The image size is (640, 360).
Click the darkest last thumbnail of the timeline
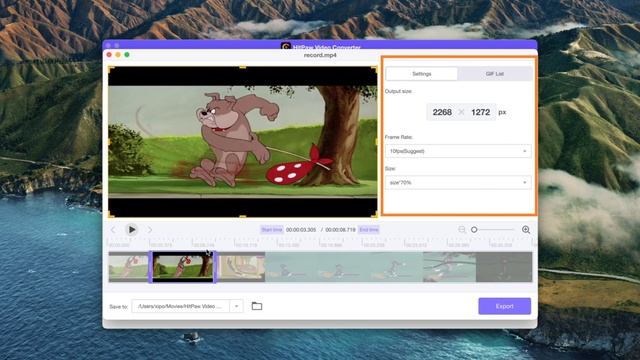(504, 267)
